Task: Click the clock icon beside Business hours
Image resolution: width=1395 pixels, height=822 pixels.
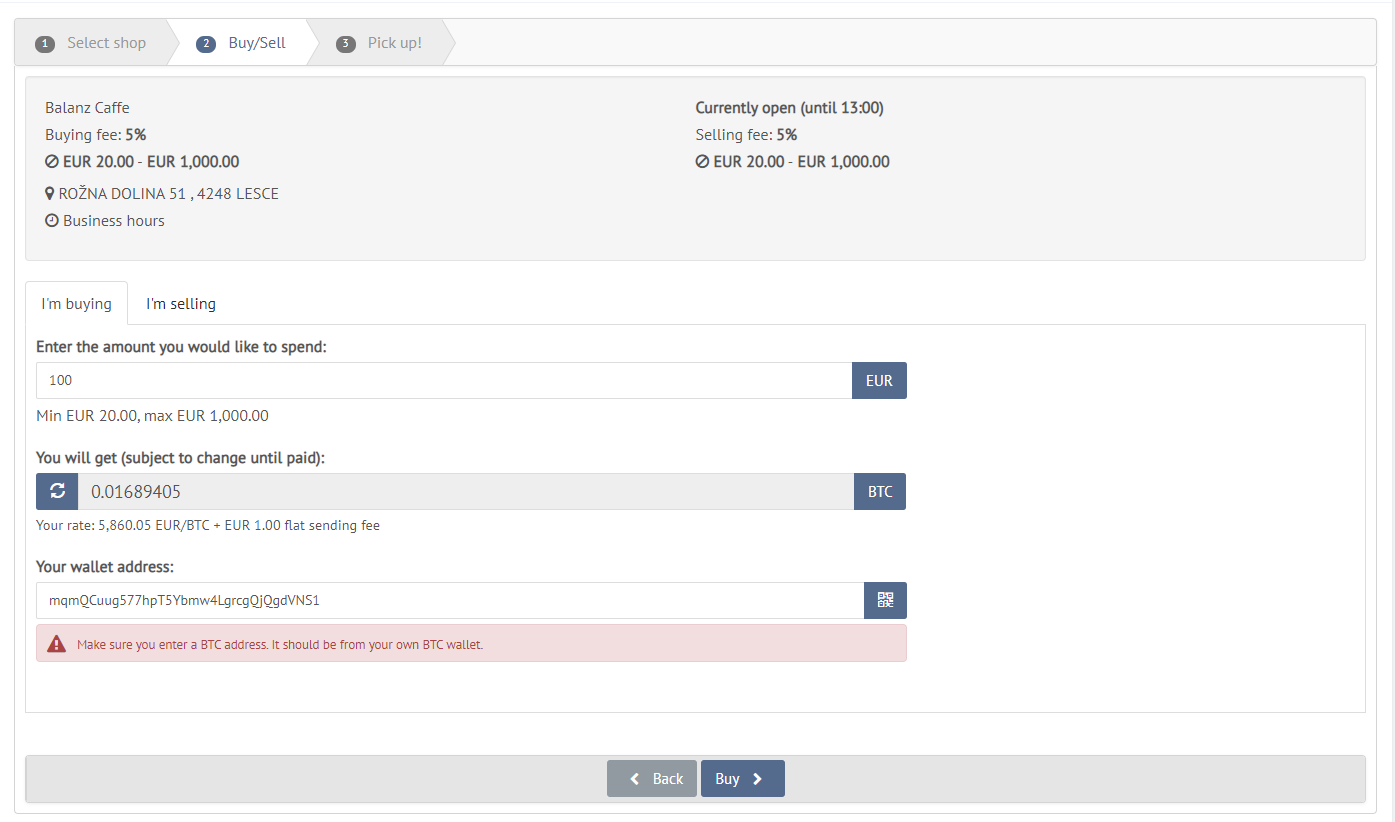Action: pos(52,220)
